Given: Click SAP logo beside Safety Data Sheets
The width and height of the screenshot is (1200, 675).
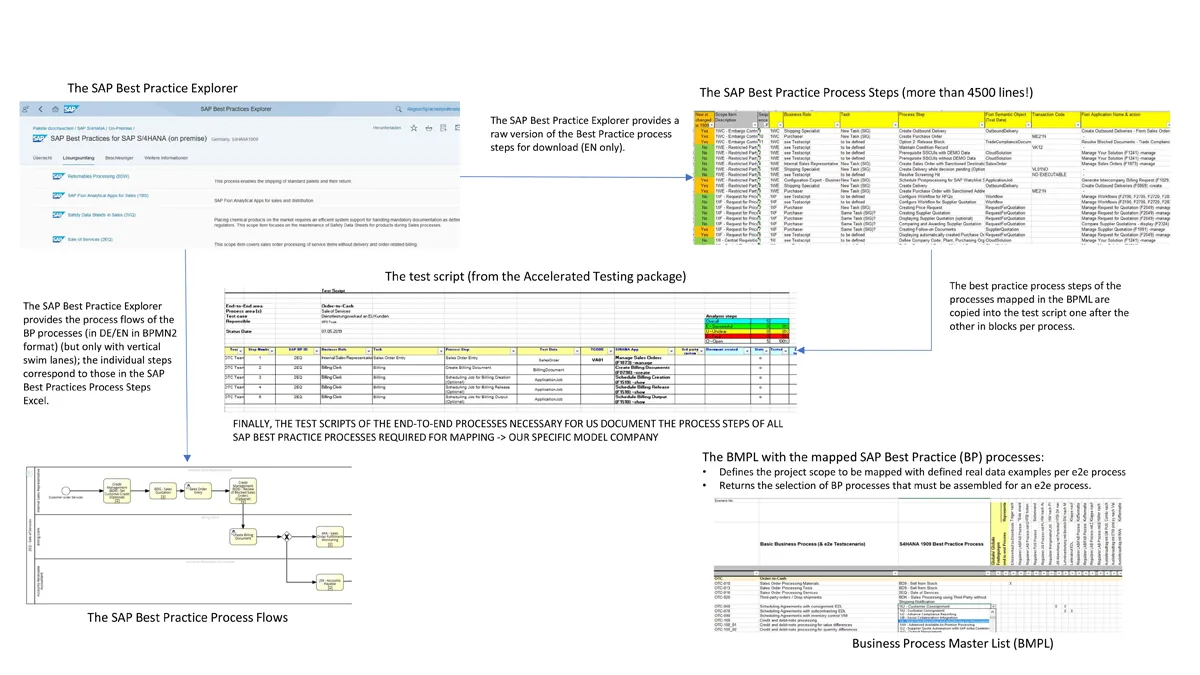Looking at the screenshot, I should tap(58, 215).
